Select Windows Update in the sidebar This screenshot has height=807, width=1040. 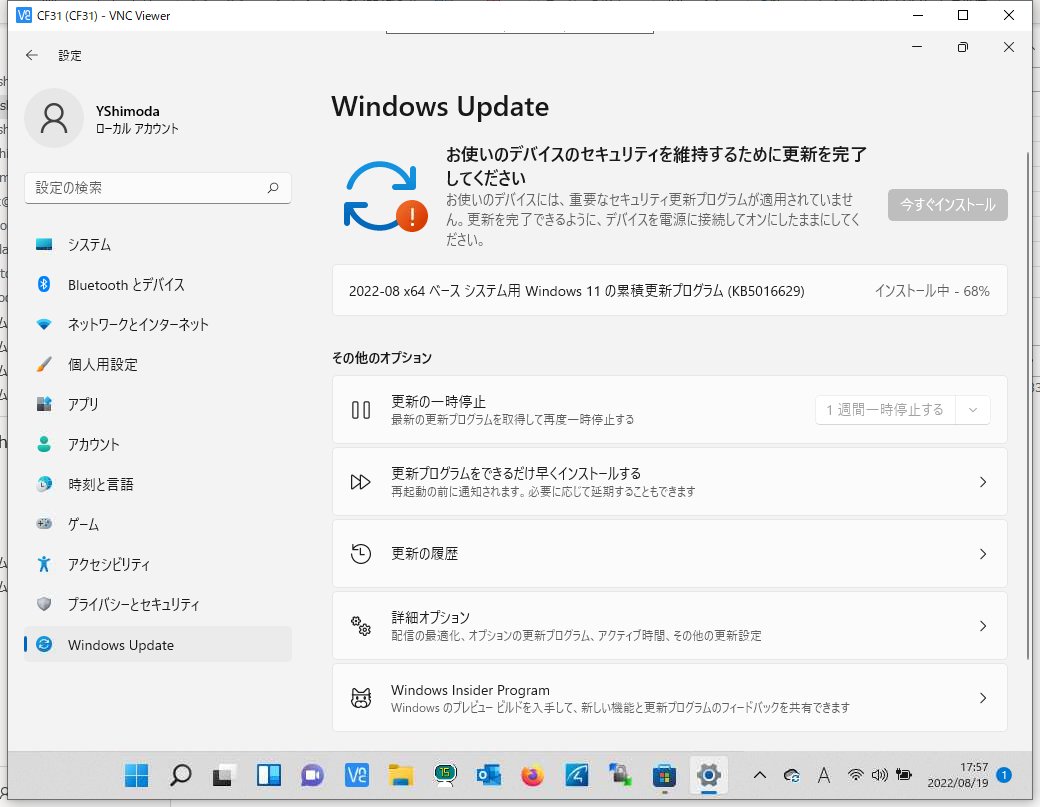click(x=158, y=645)
